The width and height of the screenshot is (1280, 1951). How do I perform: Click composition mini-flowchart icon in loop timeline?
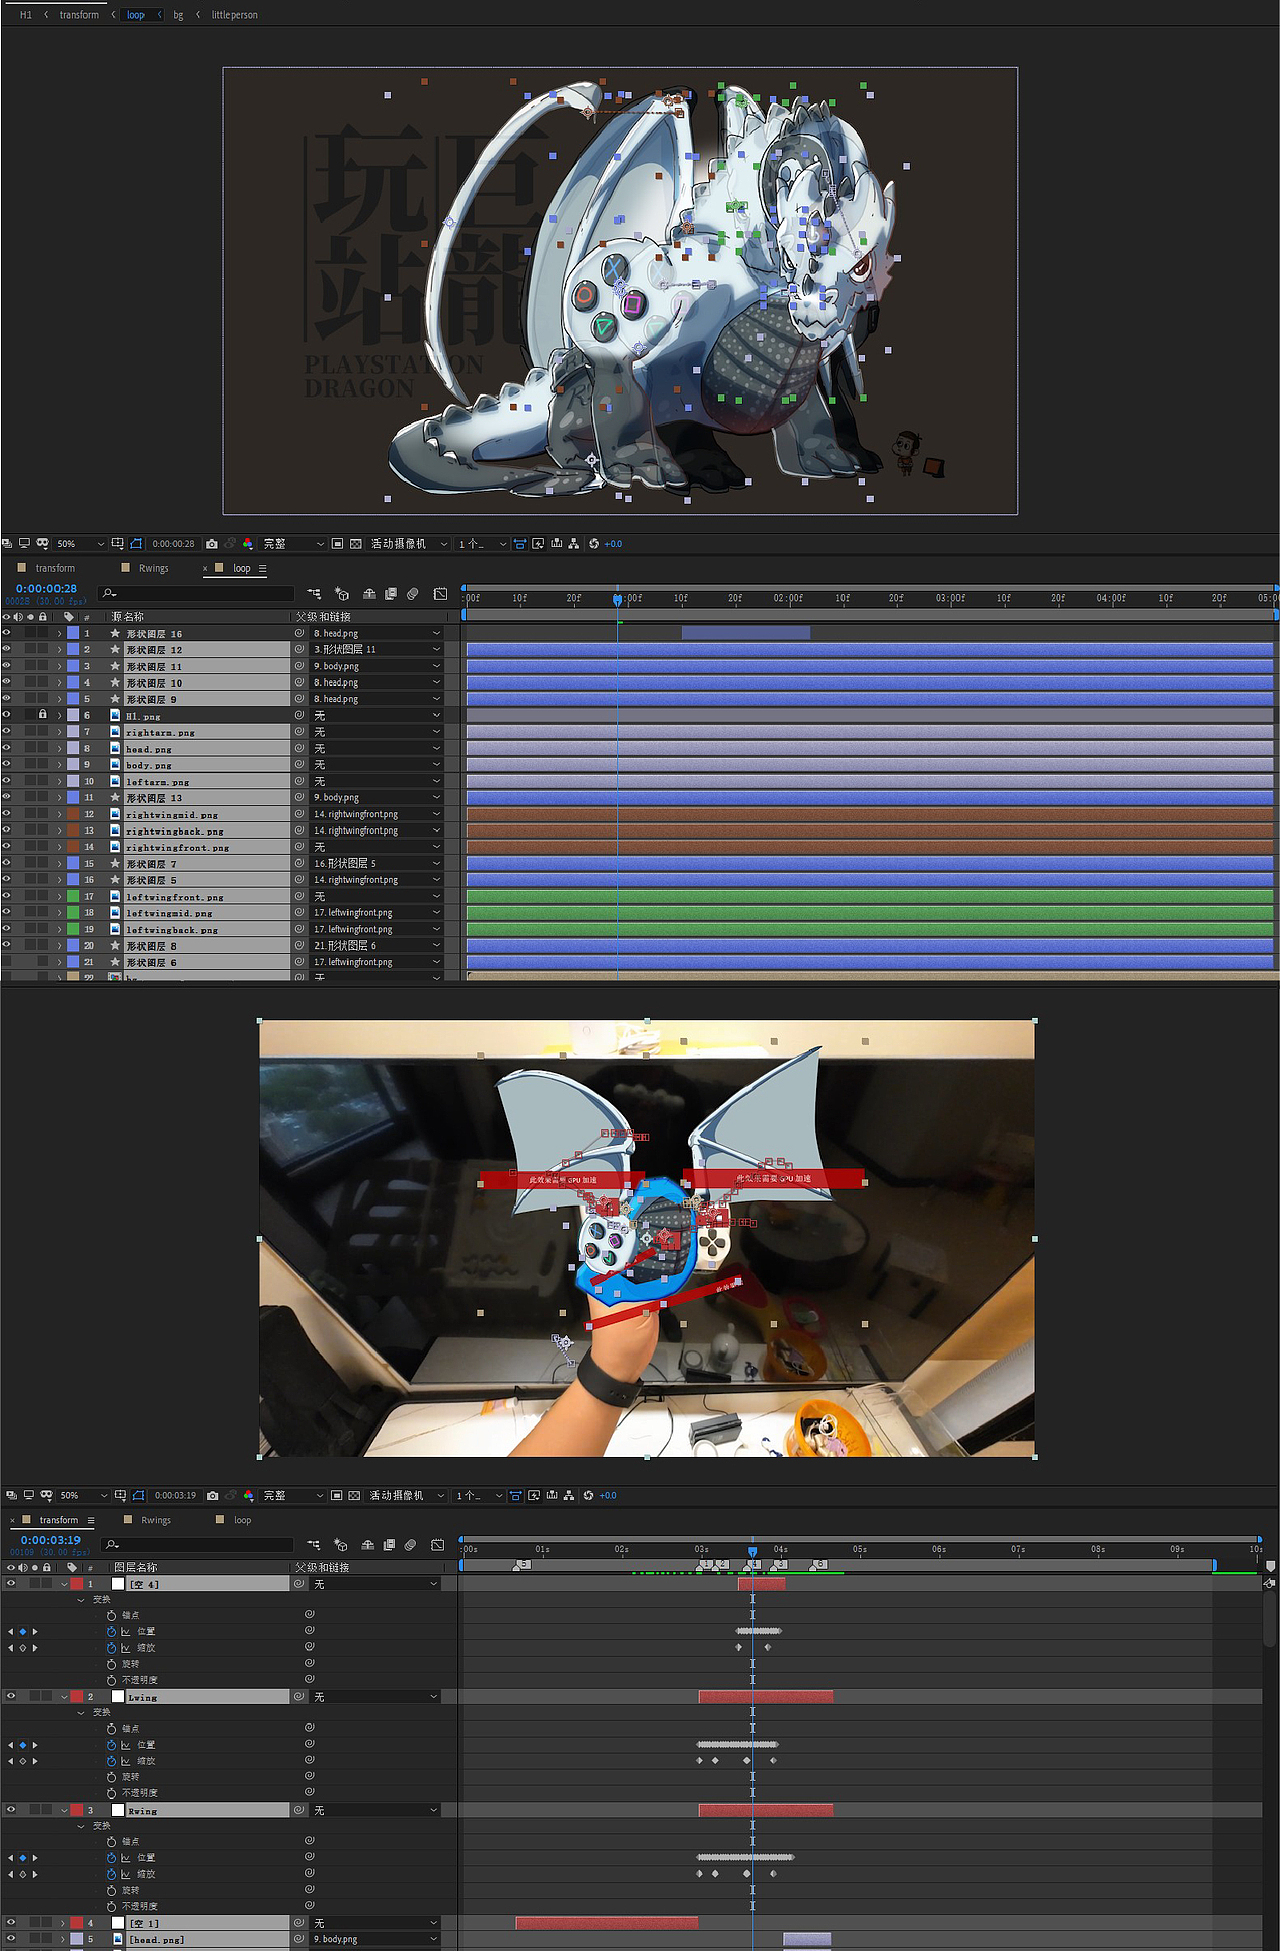(314, 594)
